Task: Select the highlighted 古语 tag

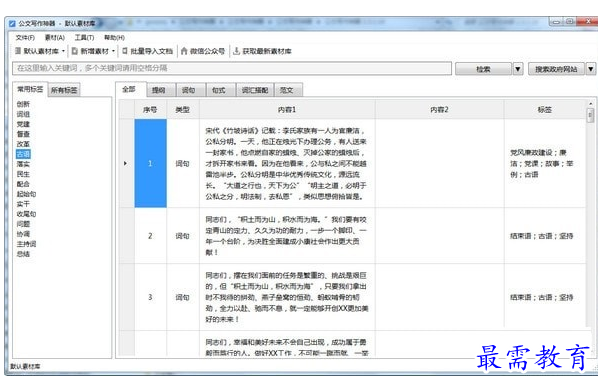Action: [23, 154]
